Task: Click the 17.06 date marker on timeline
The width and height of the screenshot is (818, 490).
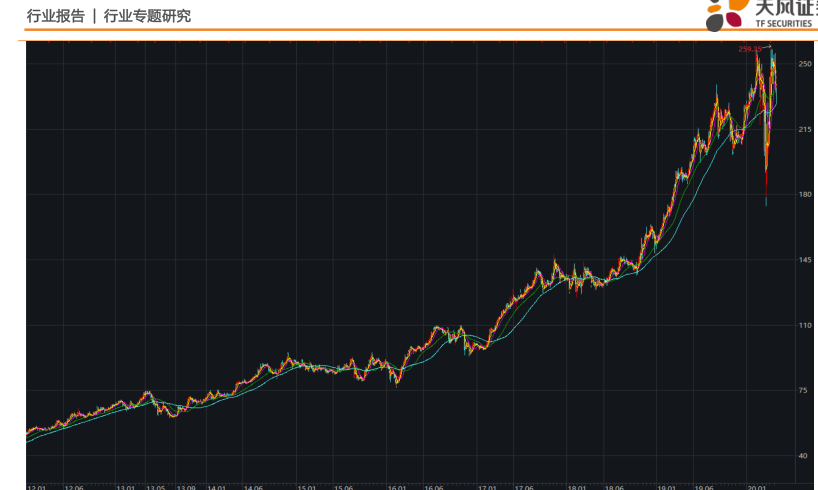Action: click(x=523, y=487)
